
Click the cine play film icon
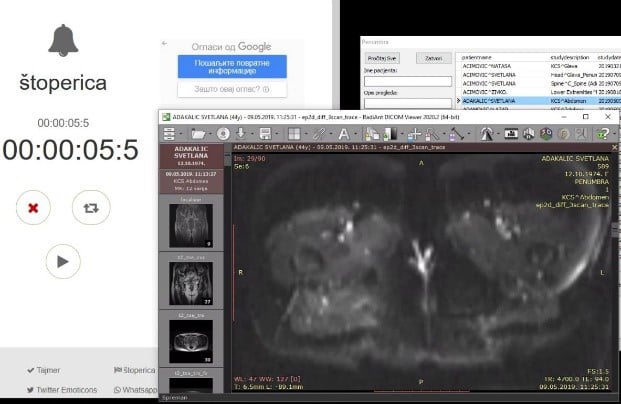point(511,134)
